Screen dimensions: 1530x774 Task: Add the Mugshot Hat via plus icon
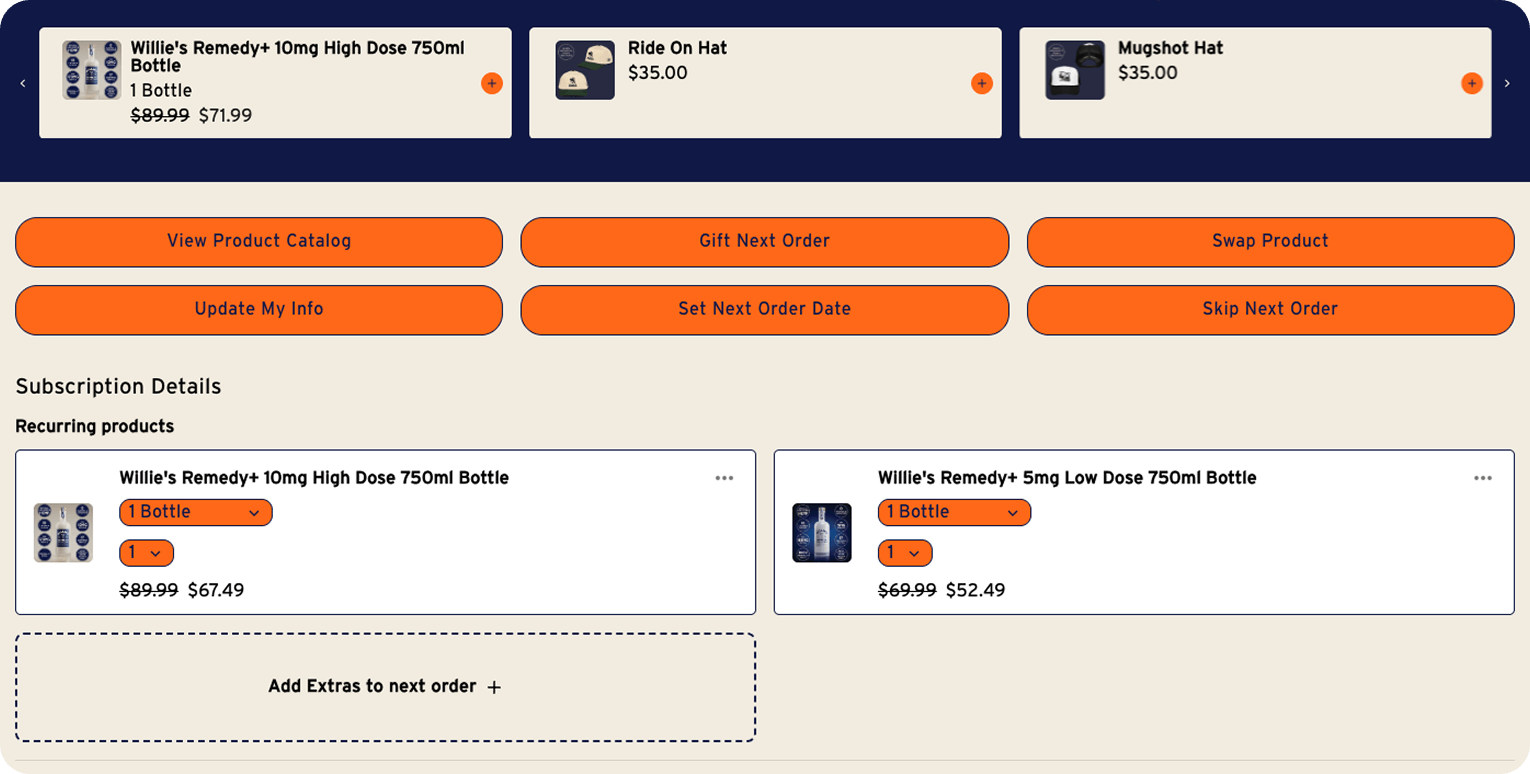coord(1471,83)
